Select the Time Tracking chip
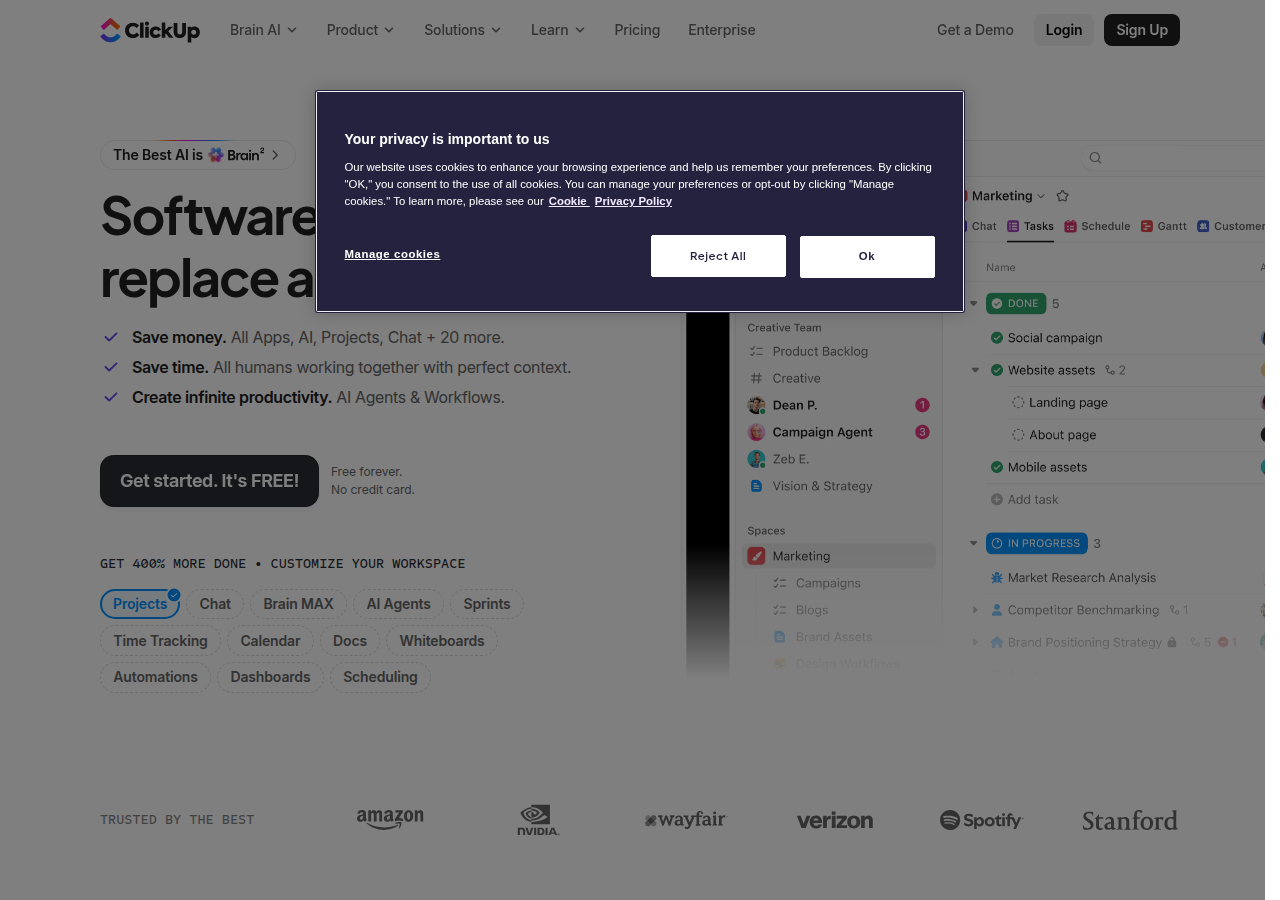 (x=160, y=641)
